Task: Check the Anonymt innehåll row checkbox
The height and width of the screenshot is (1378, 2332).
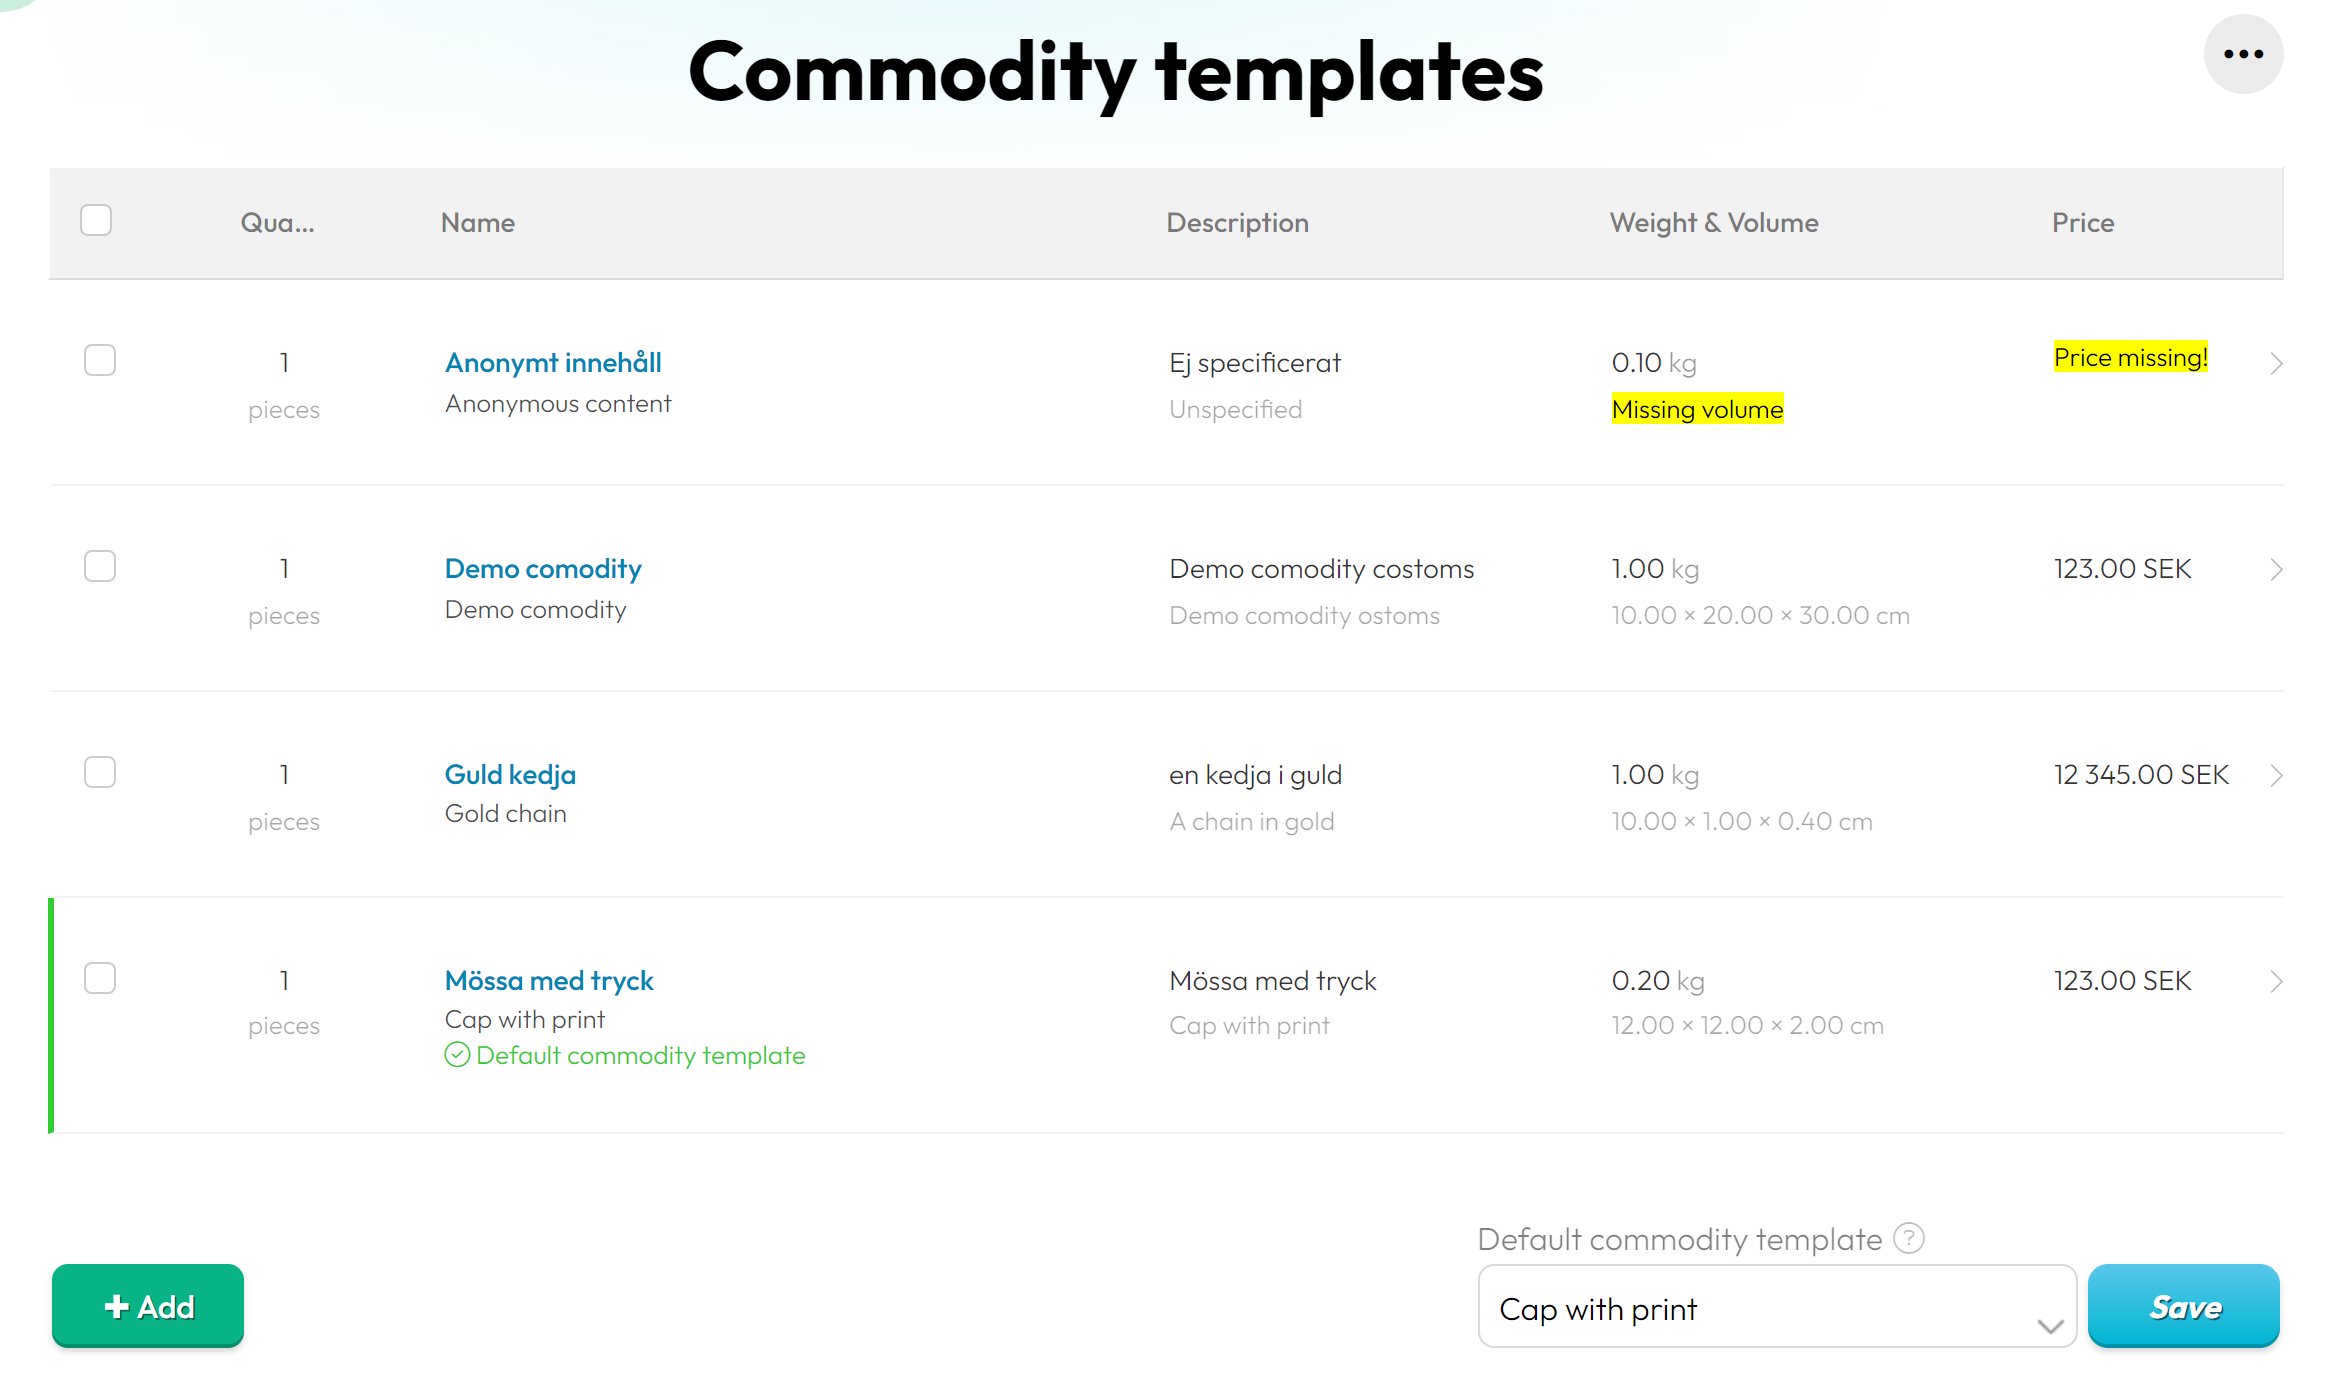Action: [100, 360]
